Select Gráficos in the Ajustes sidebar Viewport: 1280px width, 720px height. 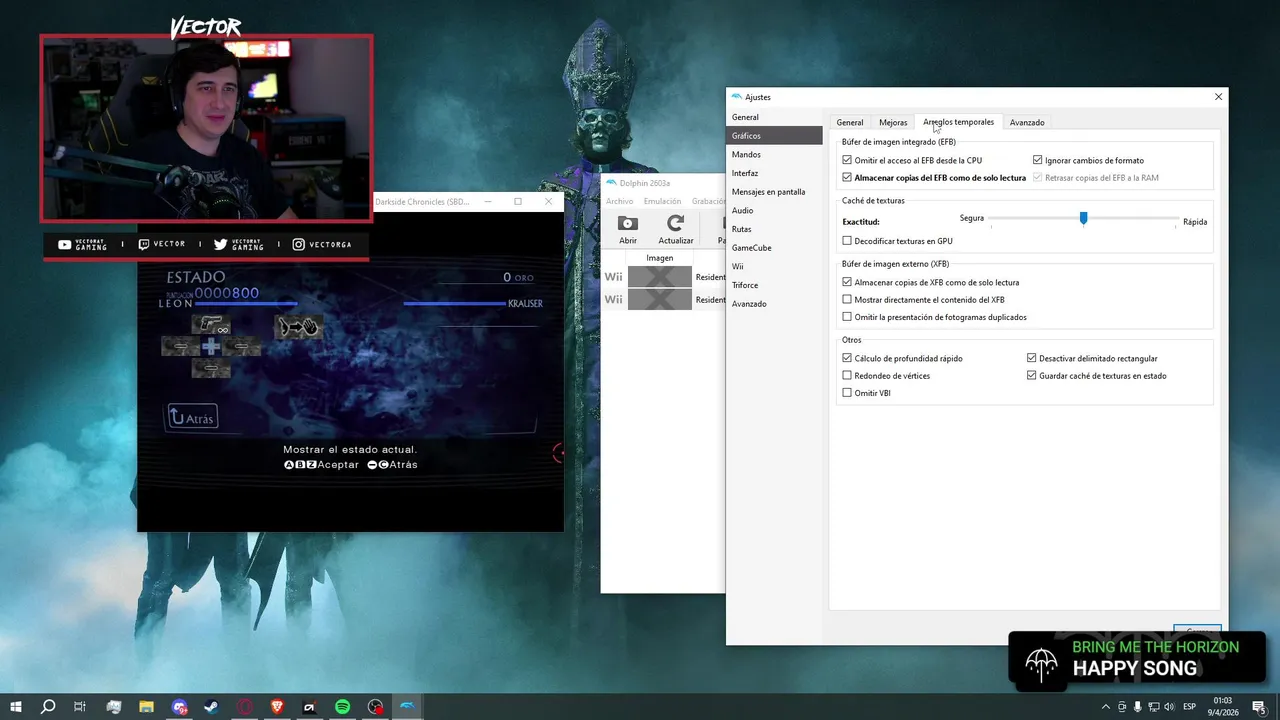pos(774,136)
